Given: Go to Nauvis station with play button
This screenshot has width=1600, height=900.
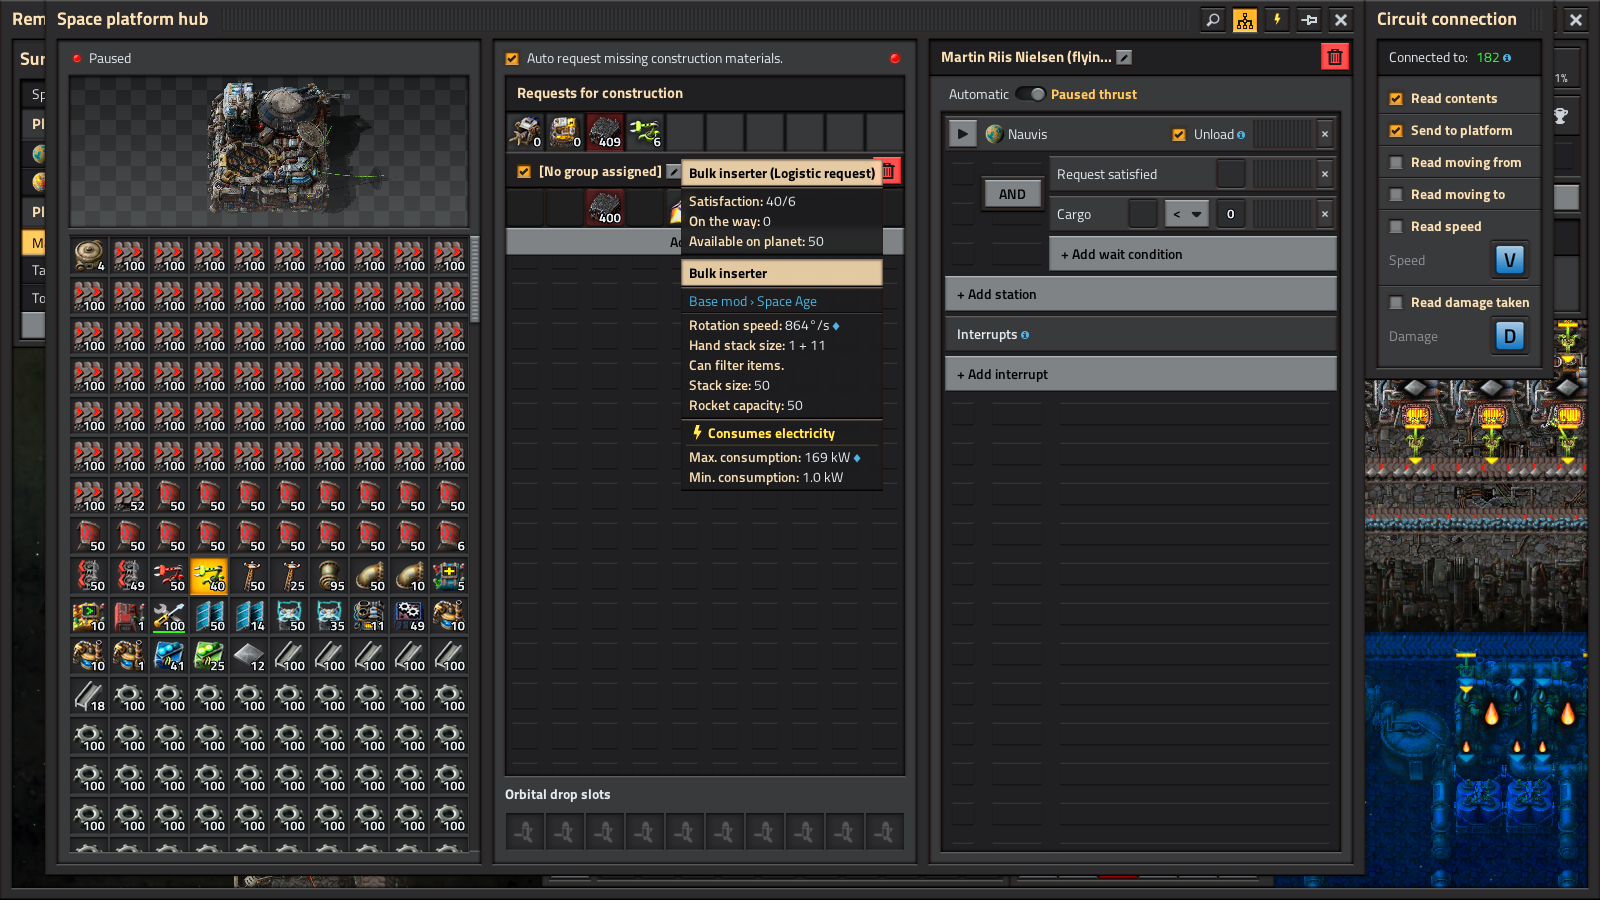Looking at the screenshot, I should [962, 134].
